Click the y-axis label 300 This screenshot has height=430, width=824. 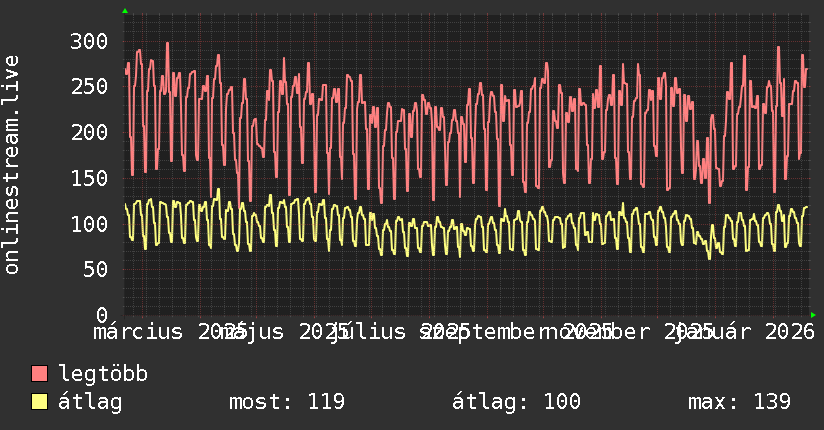click(x=89, y=41)
